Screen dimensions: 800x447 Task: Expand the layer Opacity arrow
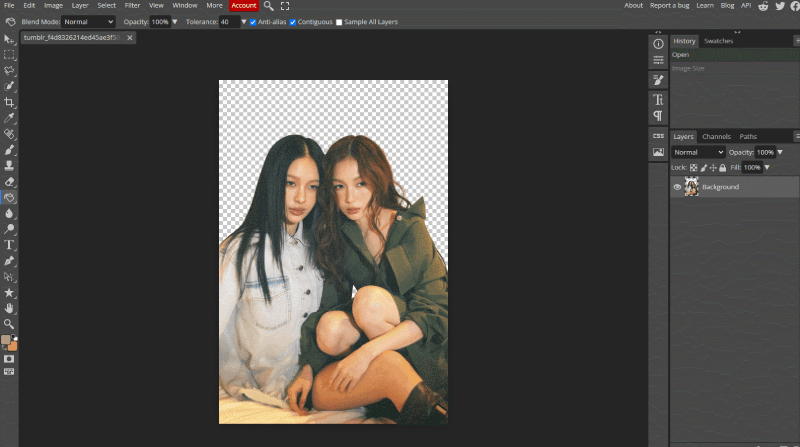780,152
